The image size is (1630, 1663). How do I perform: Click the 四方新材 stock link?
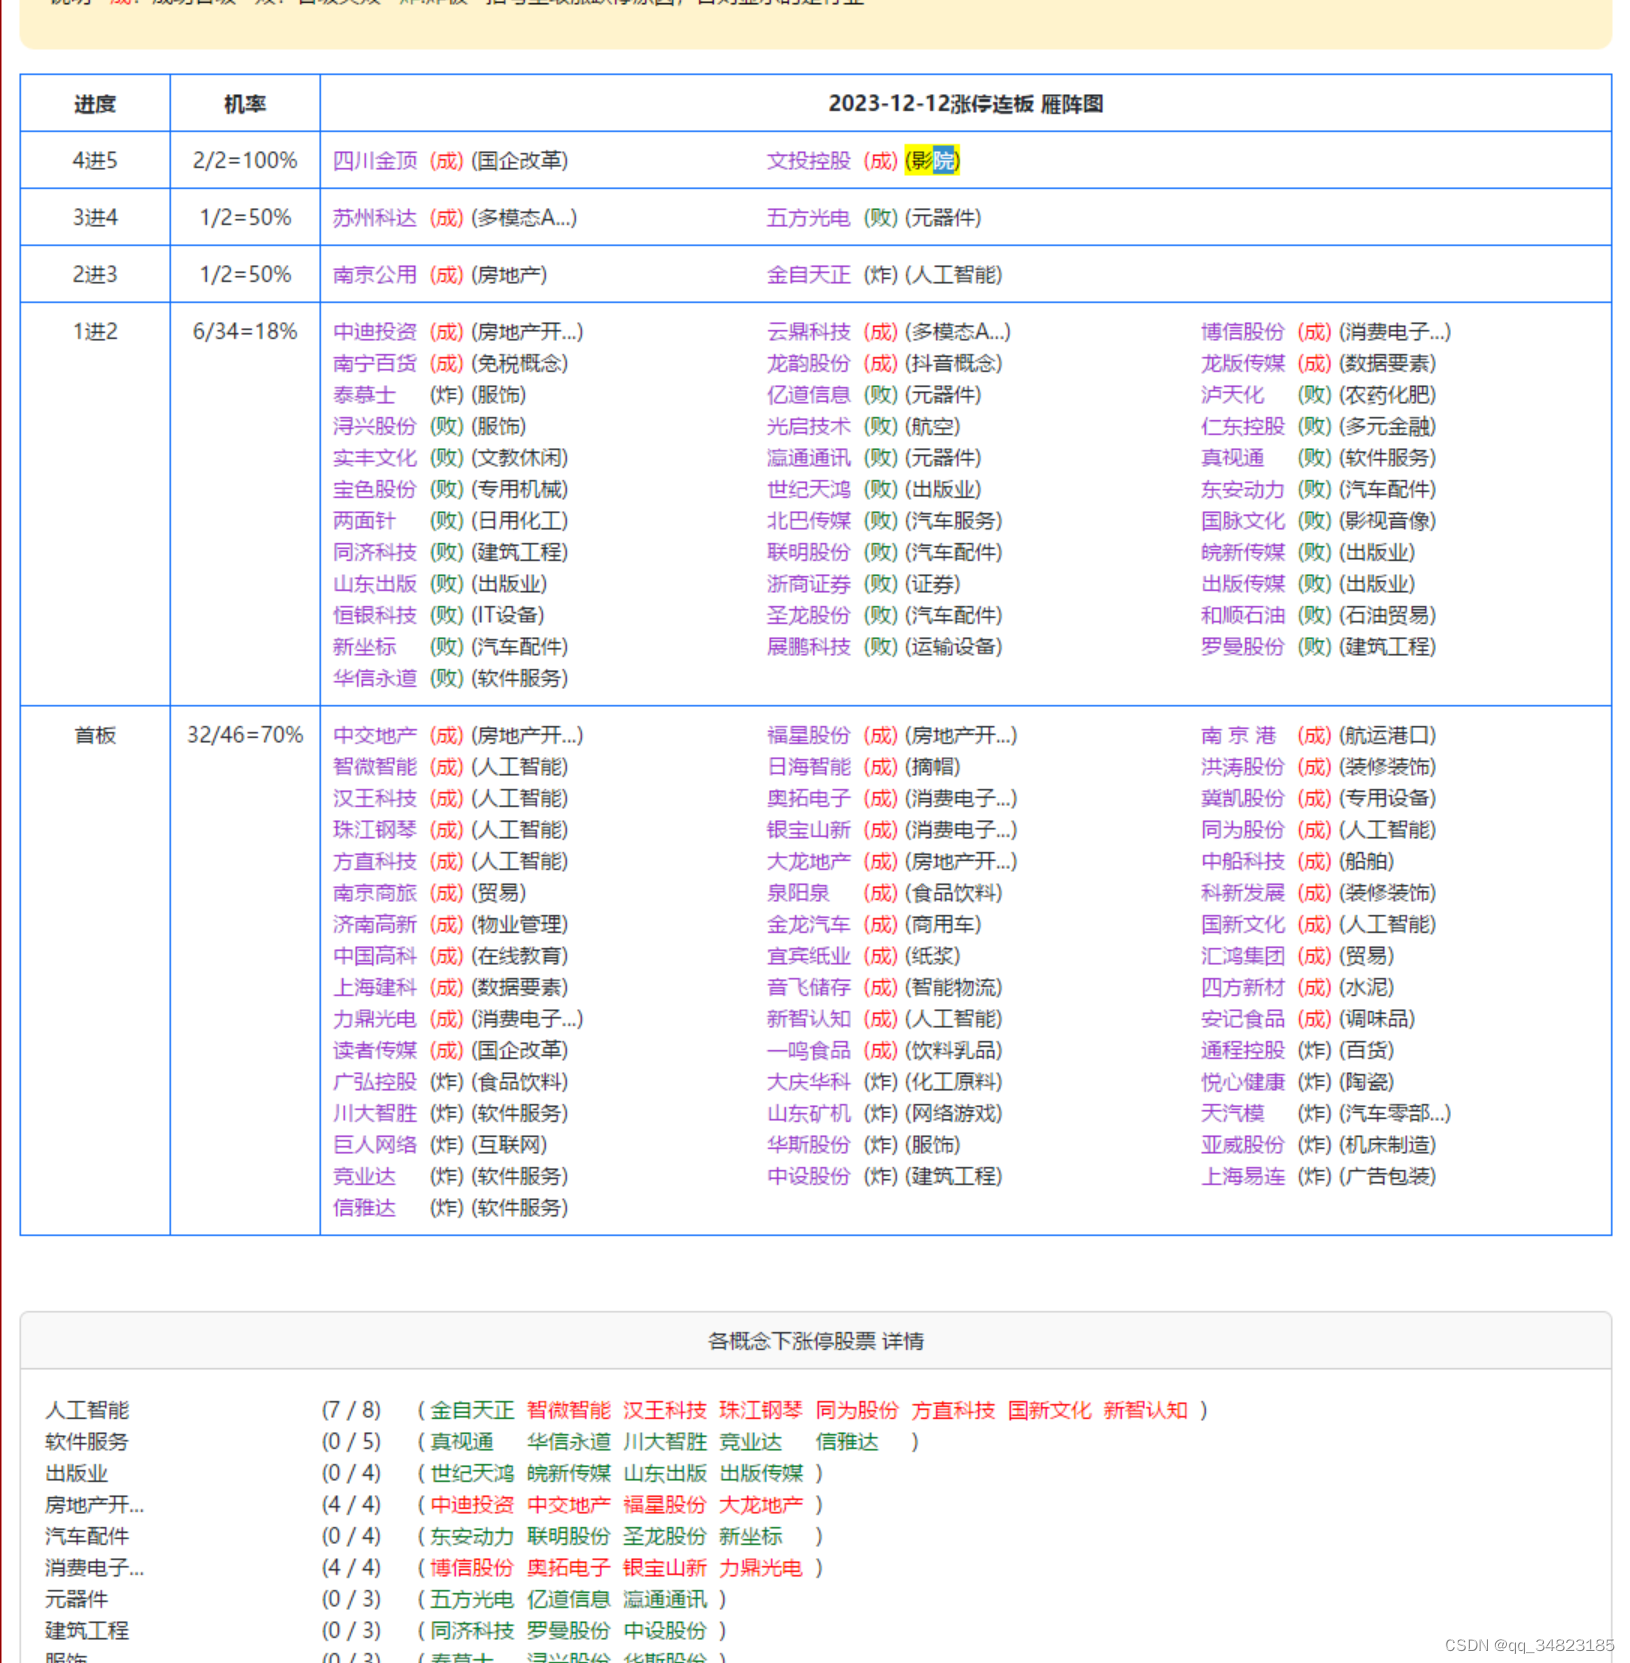[1243, 988]
